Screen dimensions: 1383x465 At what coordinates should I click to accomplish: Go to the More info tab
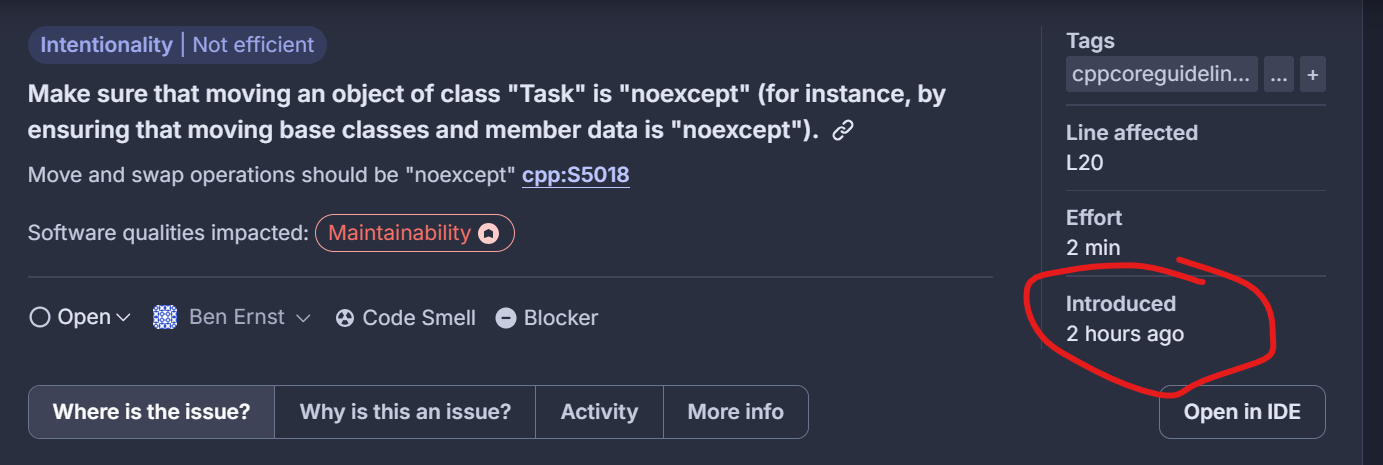pos(735,412)
